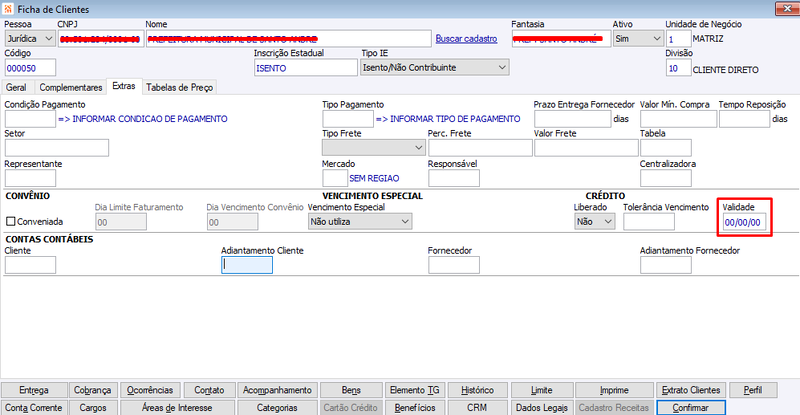Click the Confirmar button
Viewport: 800px width, 415px height.
pos(691,408)
